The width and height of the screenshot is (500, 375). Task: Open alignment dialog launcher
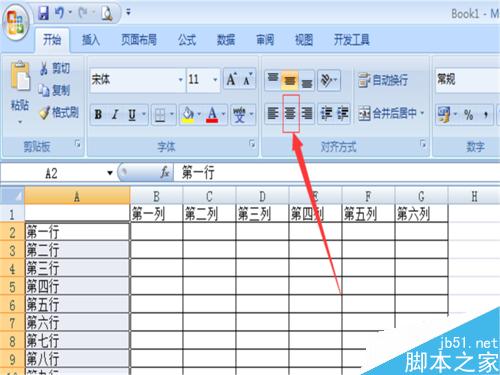click(x=423, y=144)
